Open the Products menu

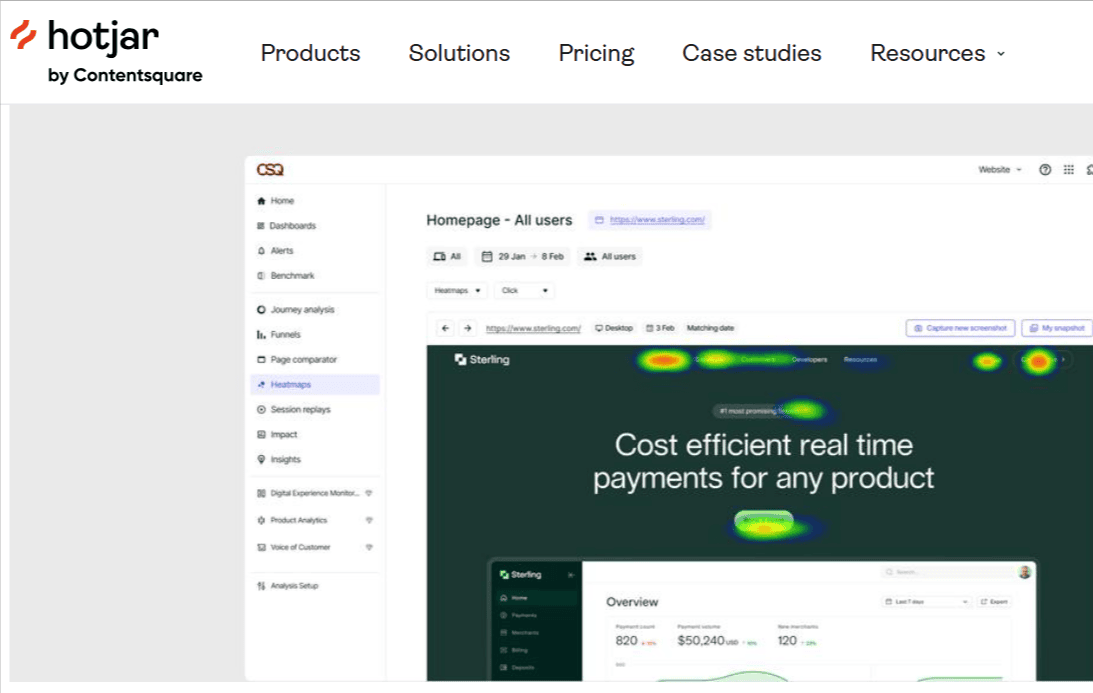tap(310, 53)
